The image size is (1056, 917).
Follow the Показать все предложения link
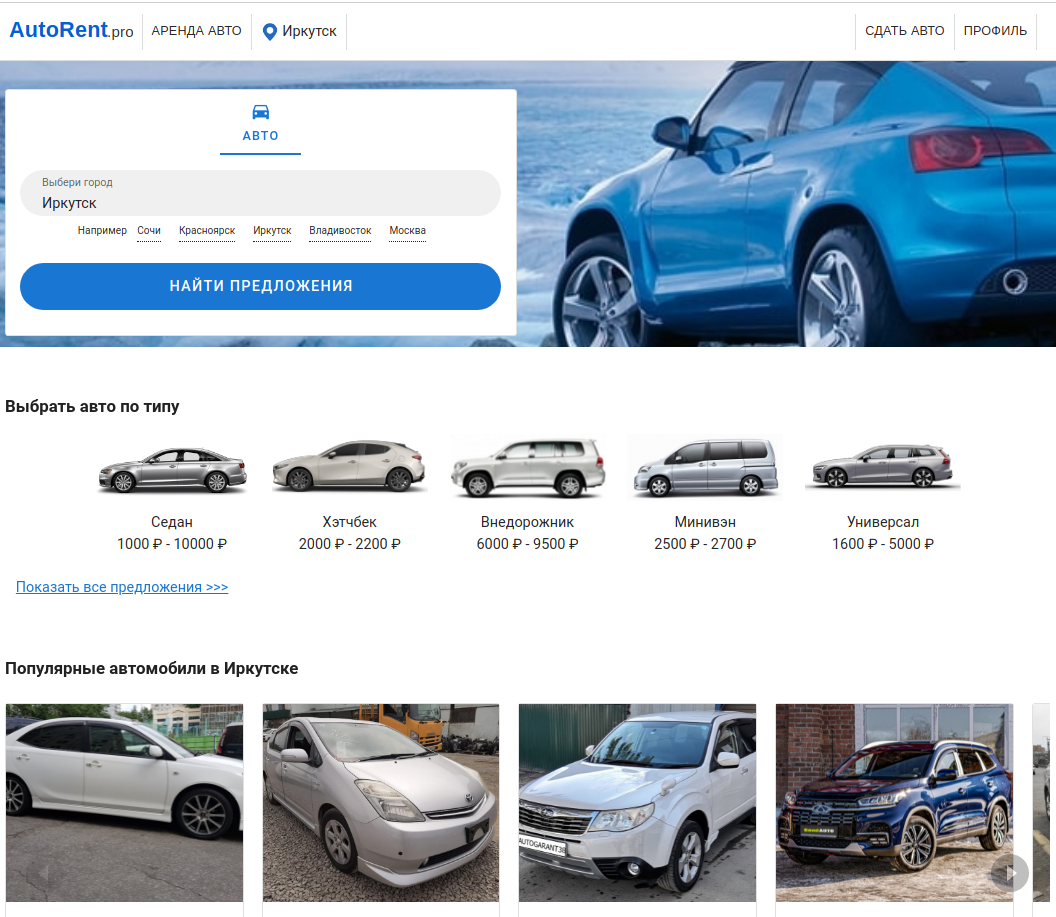click(x=122, y=587)
